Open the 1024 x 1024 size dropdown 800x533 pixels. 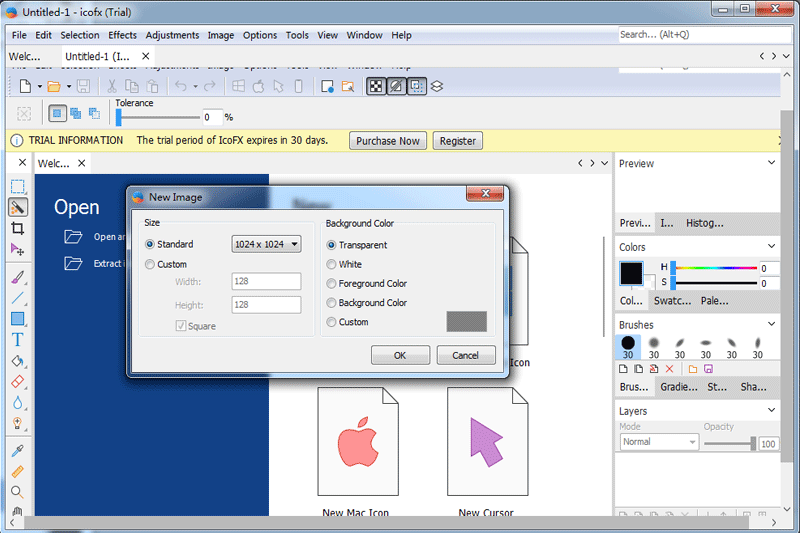[x=266, y=244]
